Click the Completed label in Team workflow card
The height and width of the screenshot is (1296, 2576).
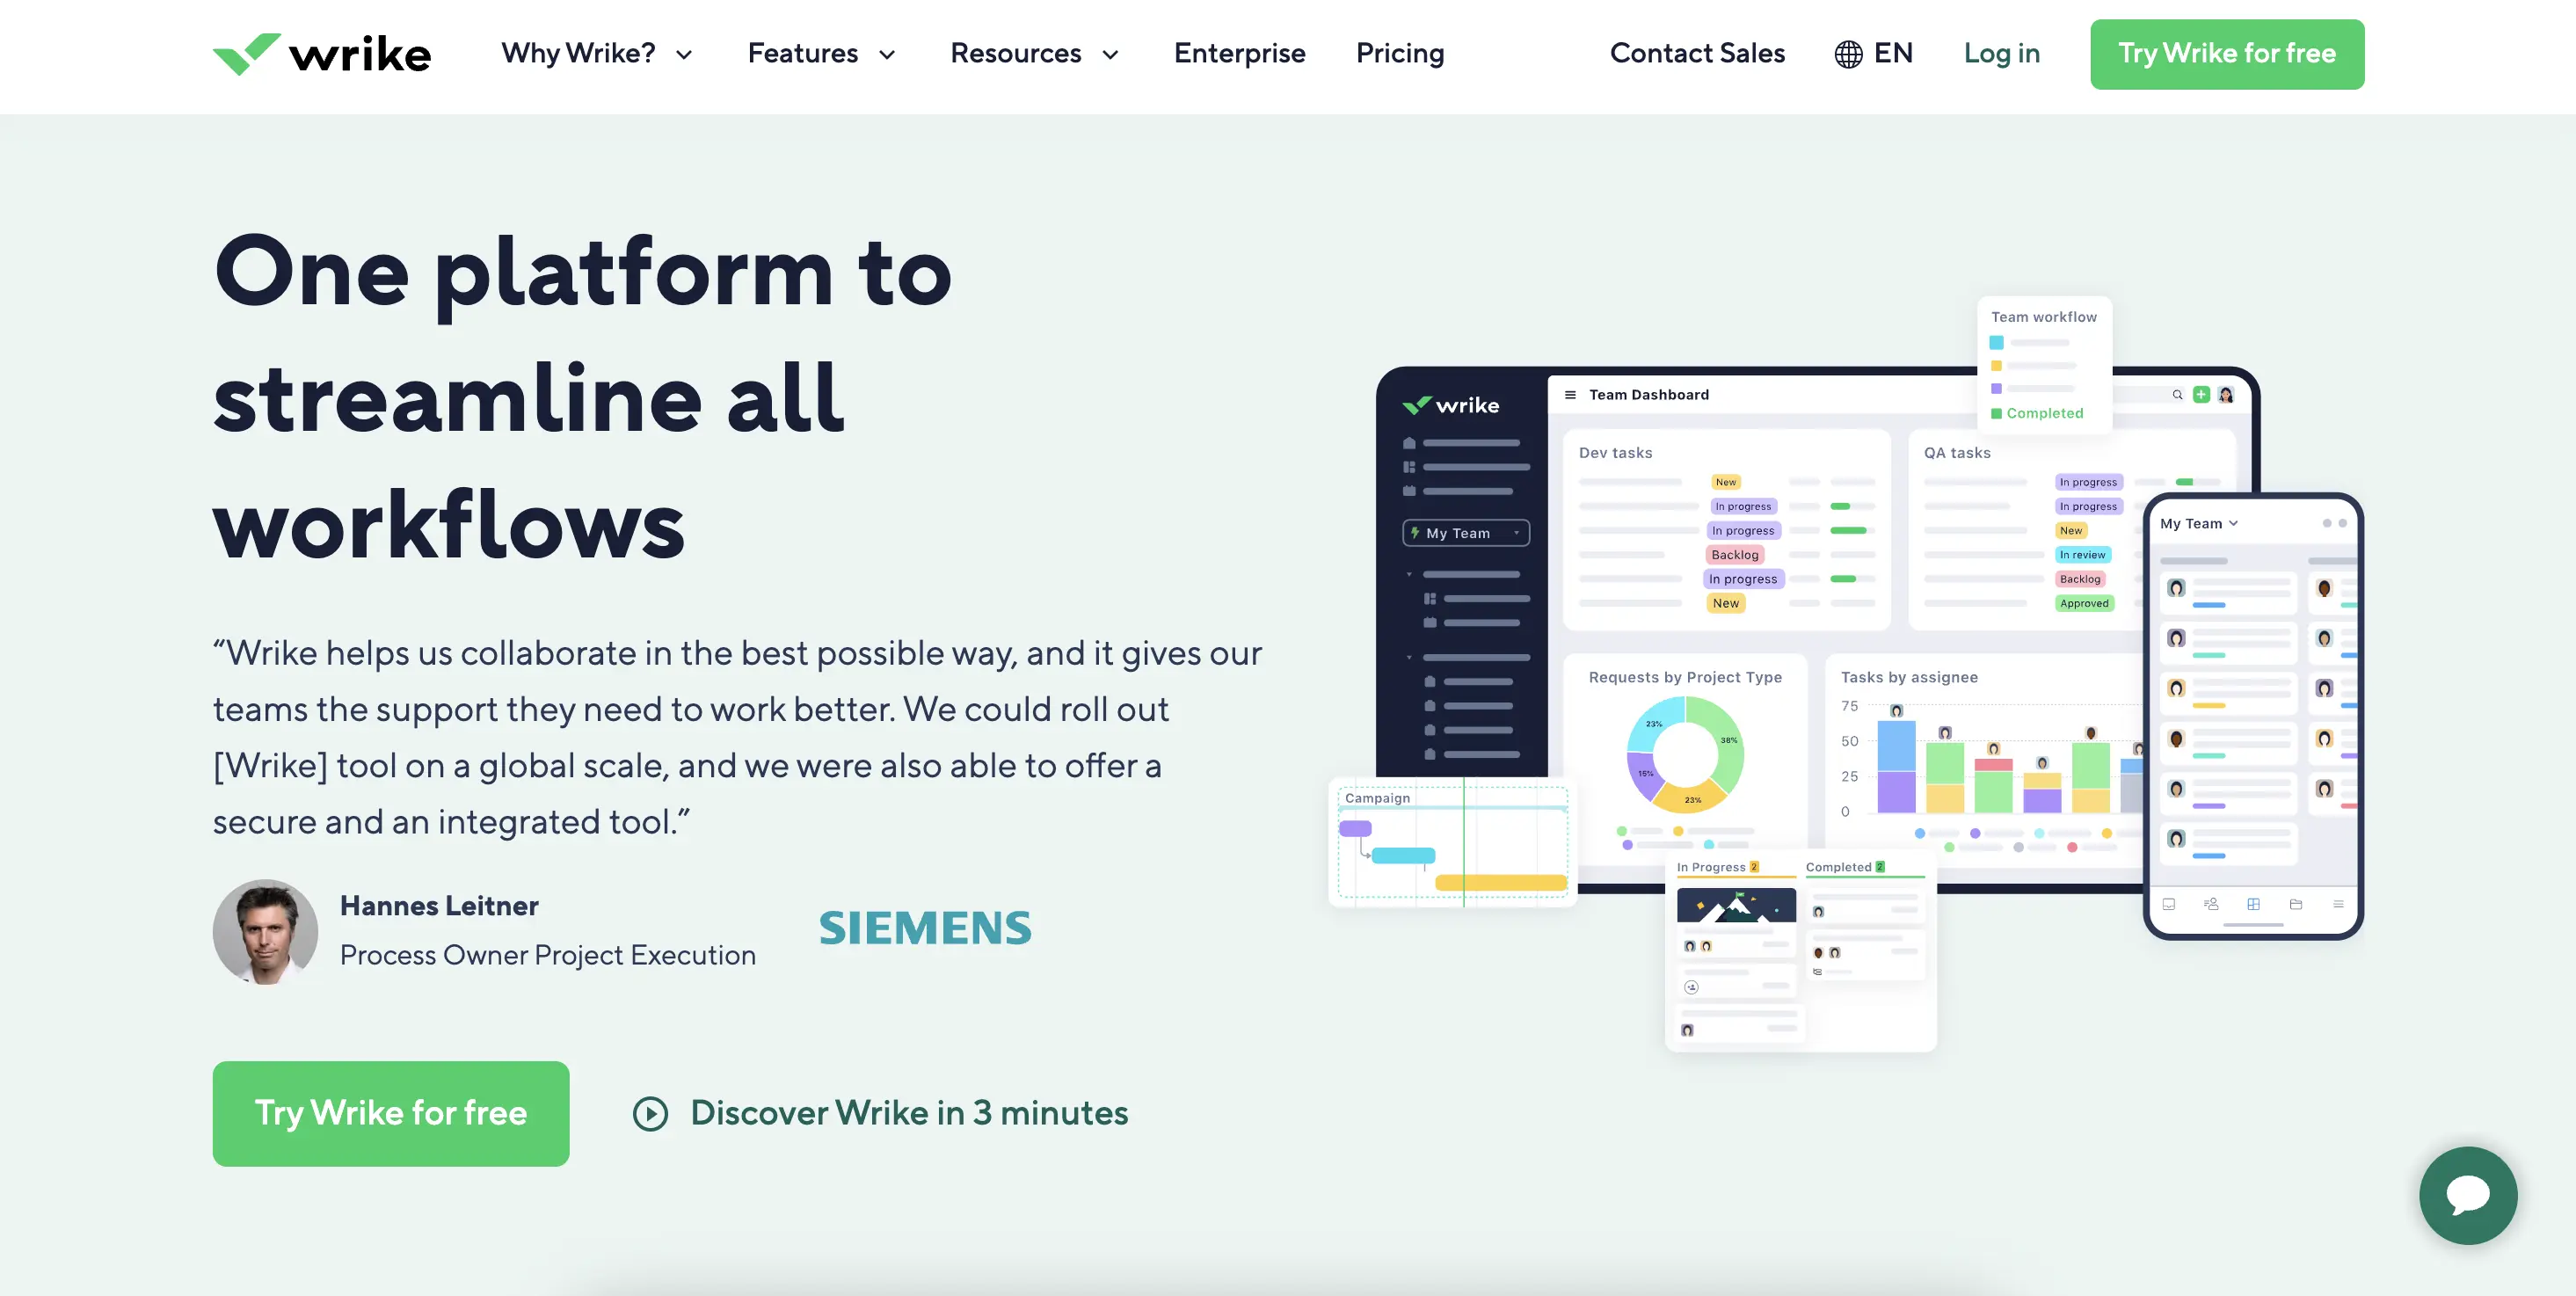pyautogui.click(x=2045, y=413)
